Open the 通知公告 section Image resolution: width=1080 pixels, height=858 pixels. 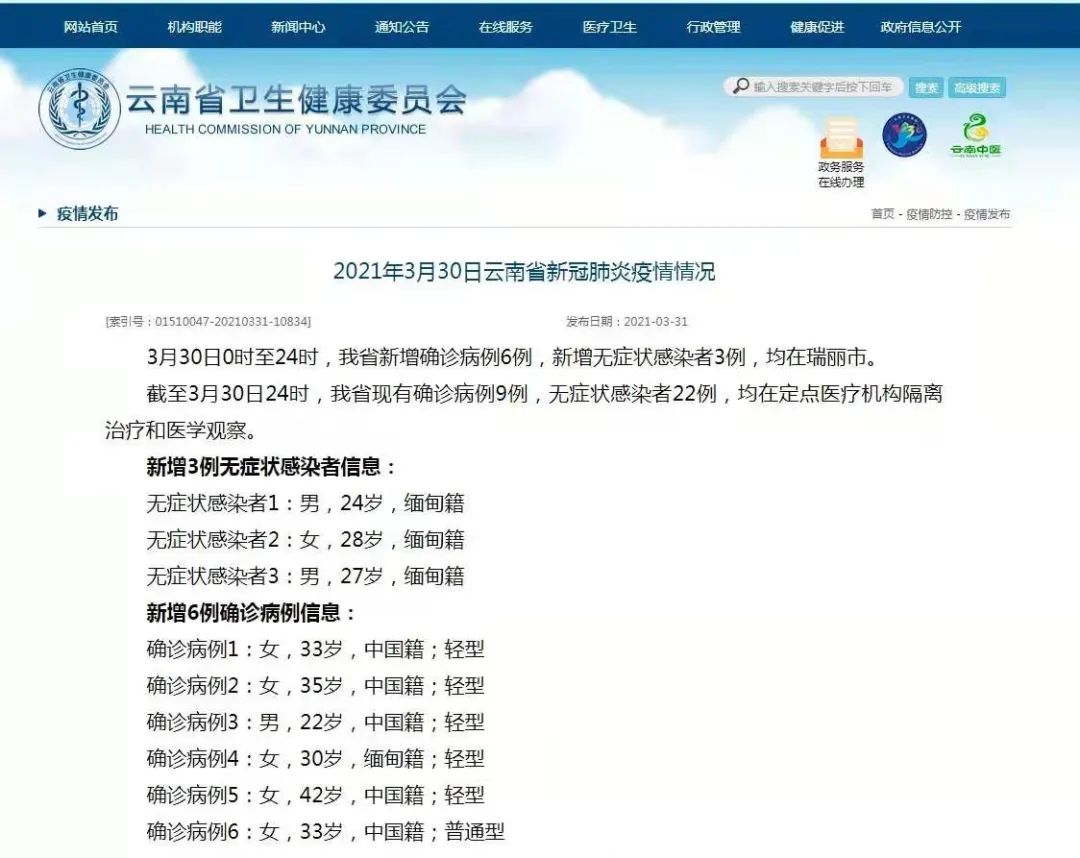point(402,27)
